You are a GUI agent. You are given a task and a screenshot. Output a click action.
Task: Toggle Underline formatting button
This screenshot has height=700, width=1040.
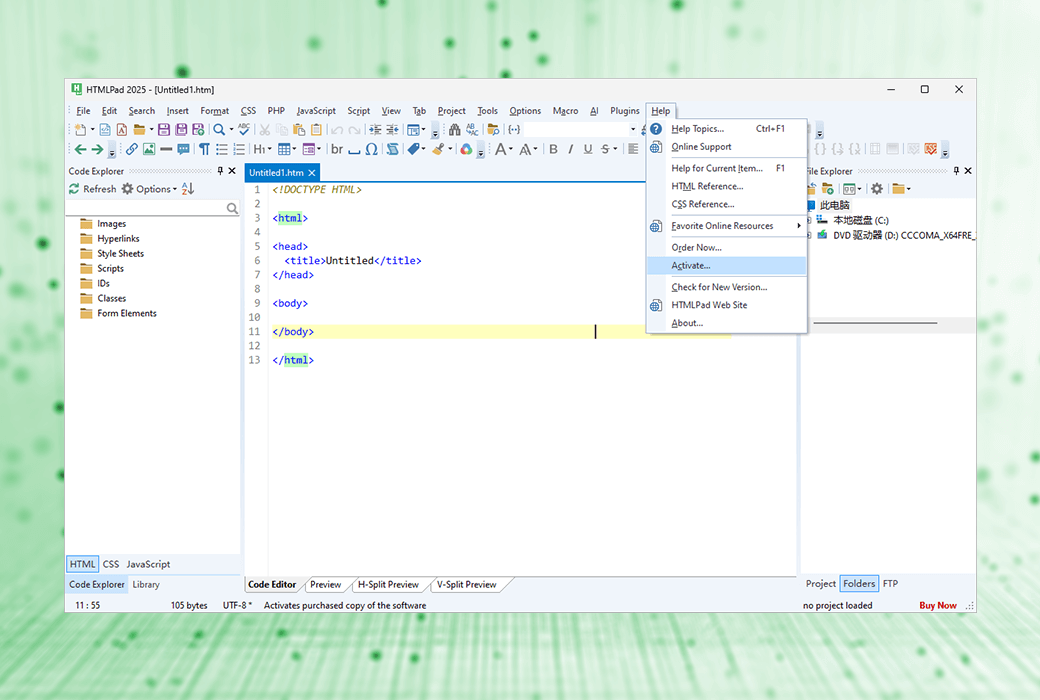coord(588,149)
